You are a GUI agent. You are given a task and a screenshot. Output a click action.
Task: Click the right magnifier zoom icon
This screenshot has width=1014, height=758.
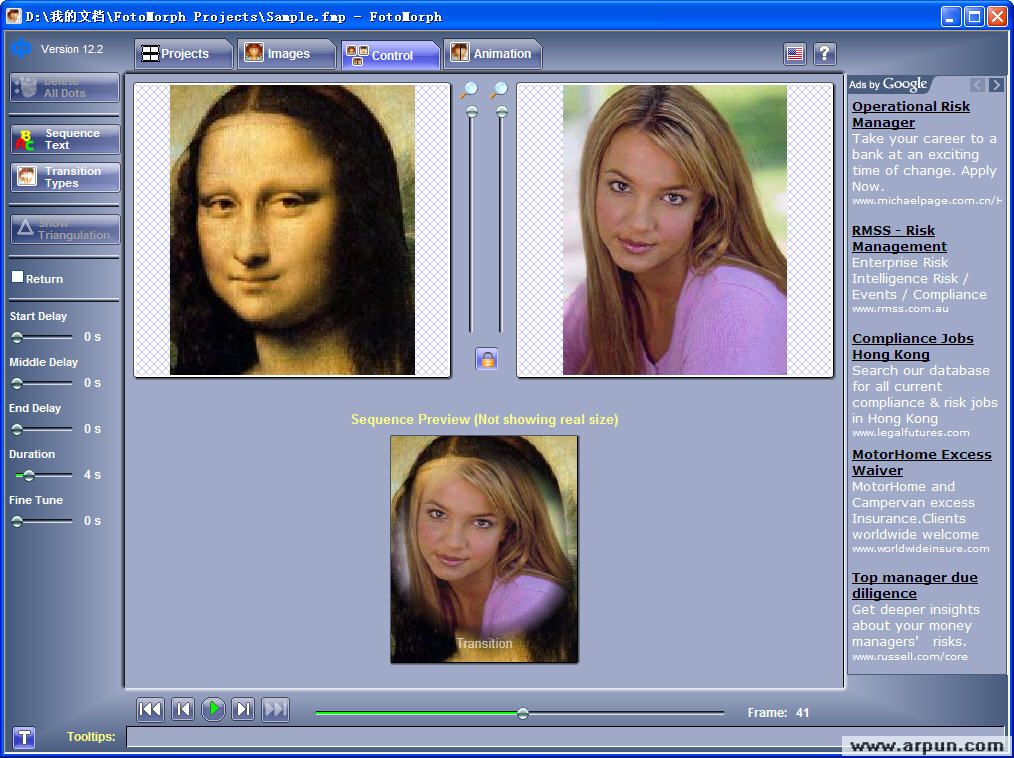click(x=499, y=91)
